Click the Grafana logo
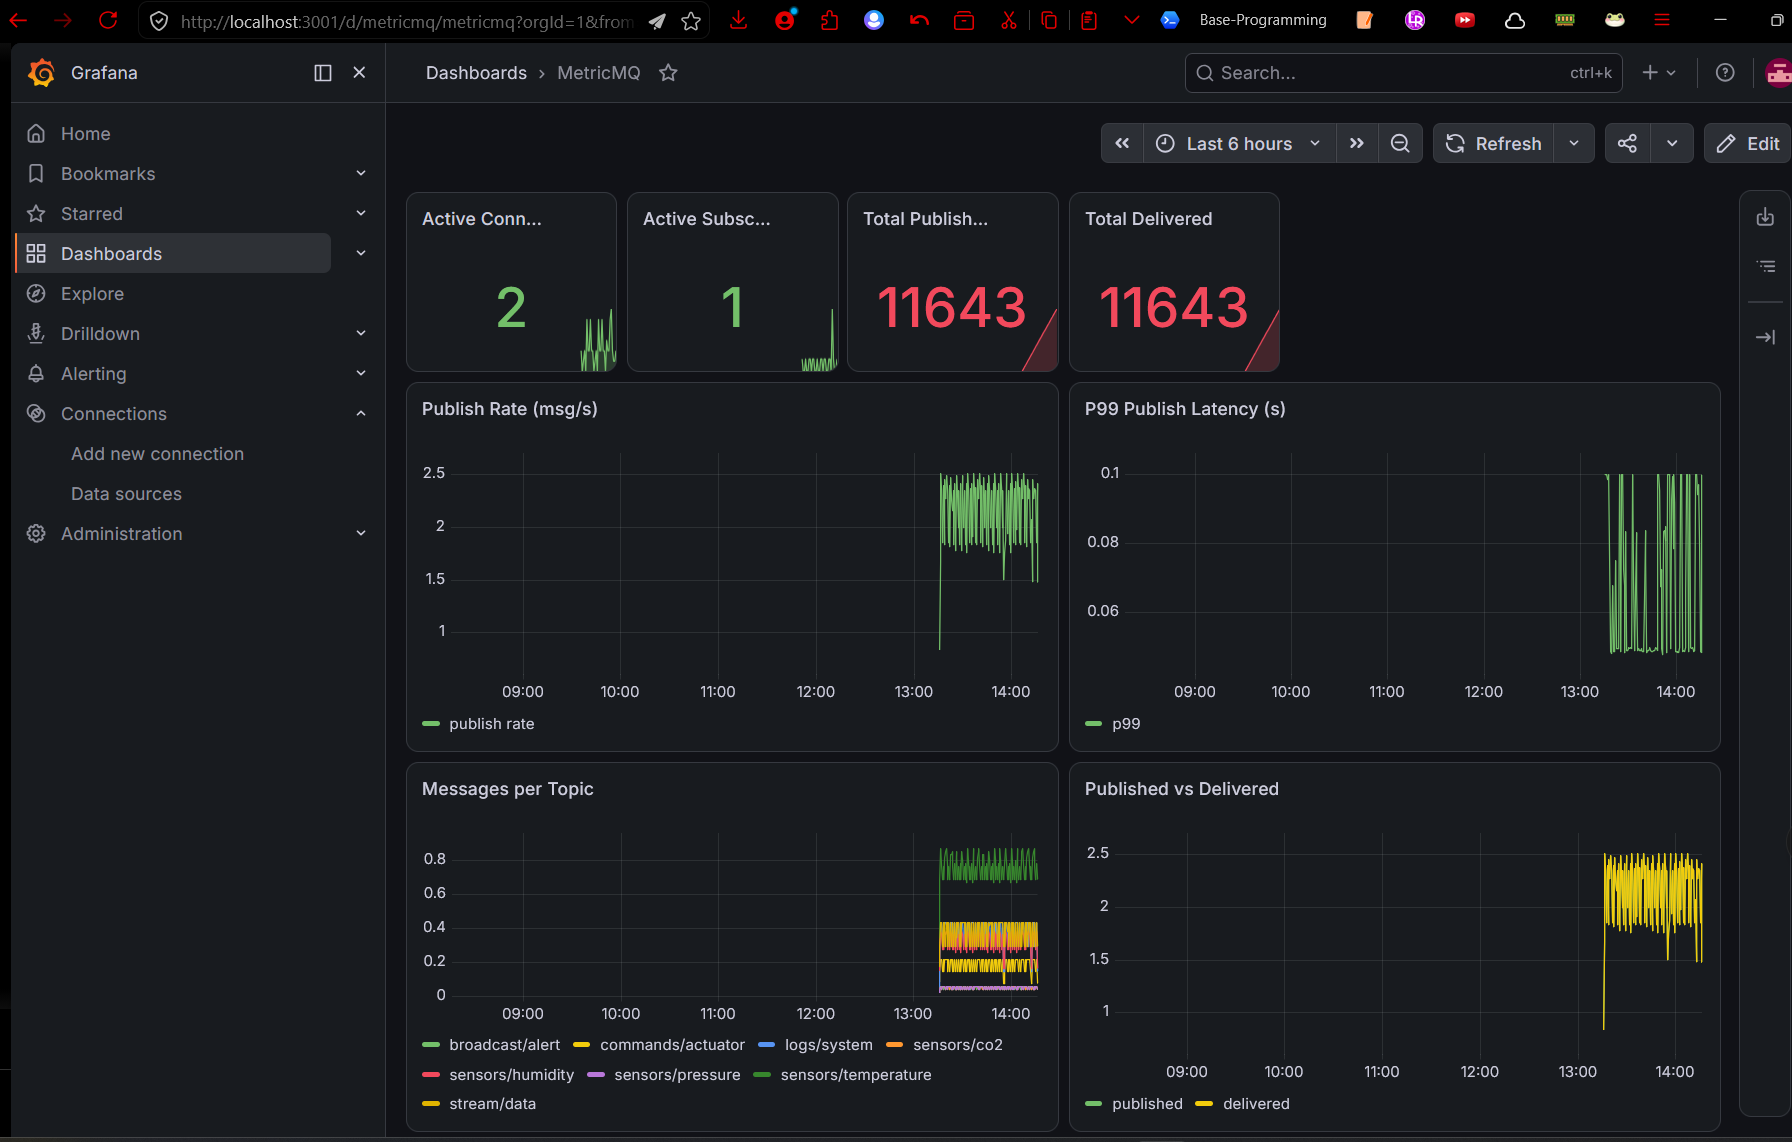 click(42, 73)
